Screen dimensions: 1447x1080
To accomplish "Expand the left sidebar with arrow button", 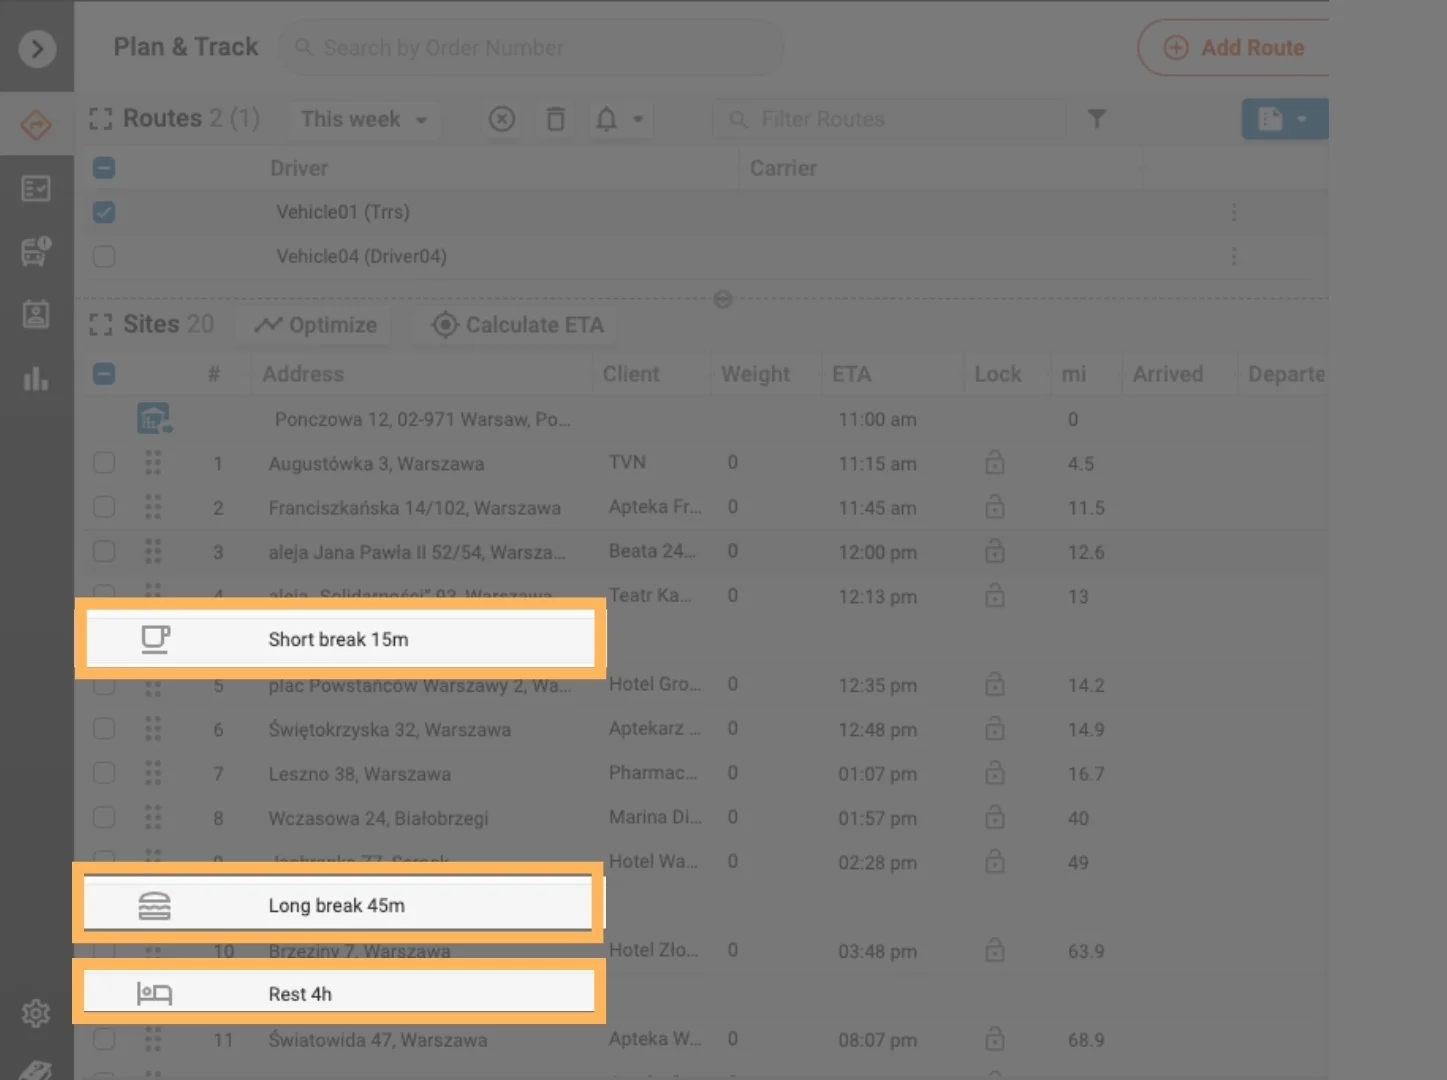I will pos(37,48).
